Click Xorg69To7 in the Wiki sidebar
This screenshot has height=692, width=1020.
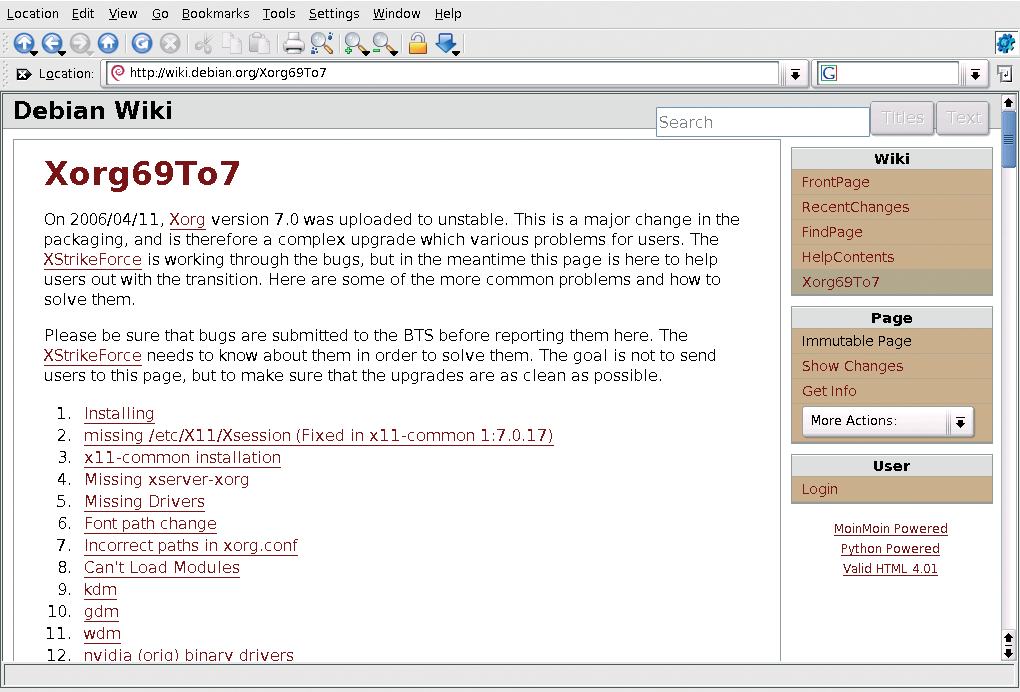pos(840,282)
